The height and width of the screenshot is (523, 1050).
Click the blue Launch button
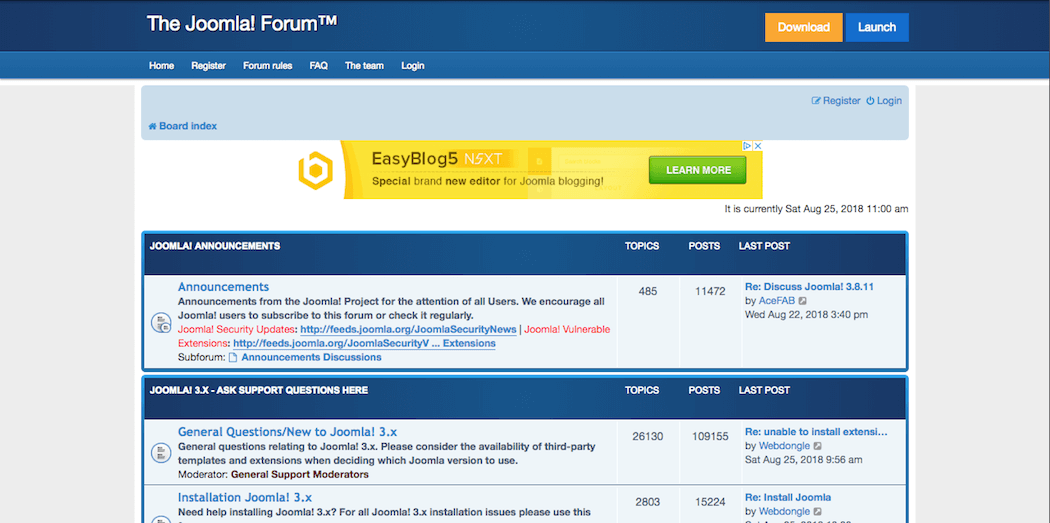point(877,27)
